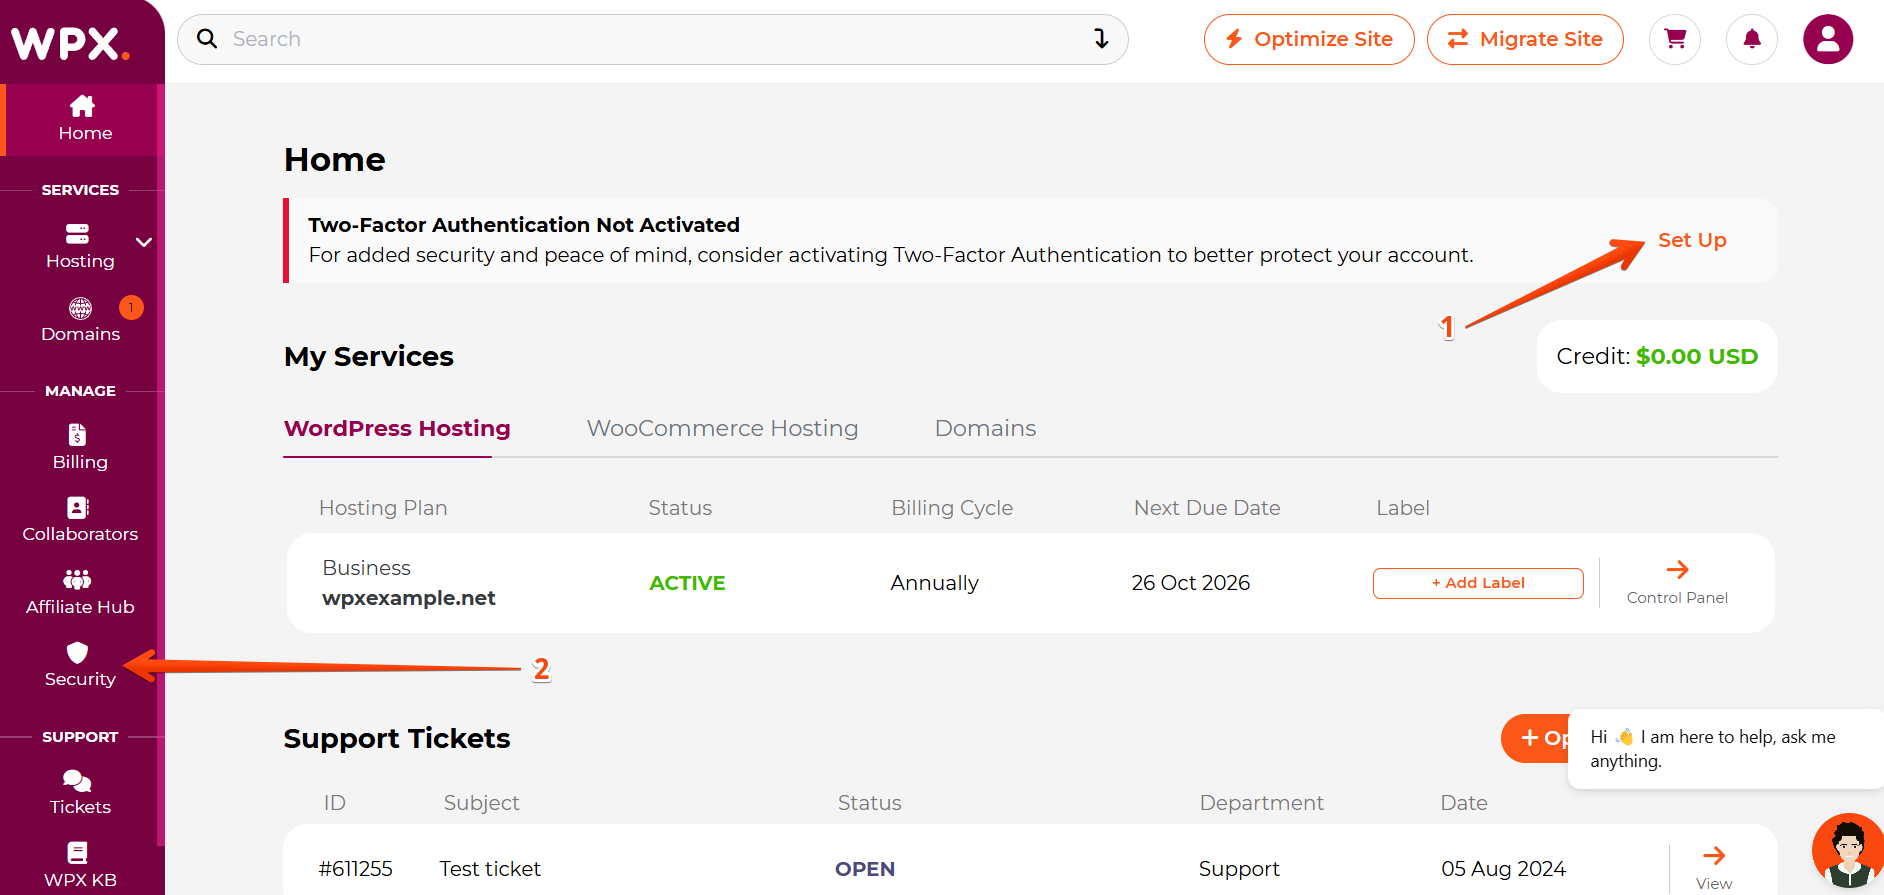Open the Affiliate Hub sidebar item
Image resolution: width=1884 pixels, height=895 pixels.
tap(80, 593)
